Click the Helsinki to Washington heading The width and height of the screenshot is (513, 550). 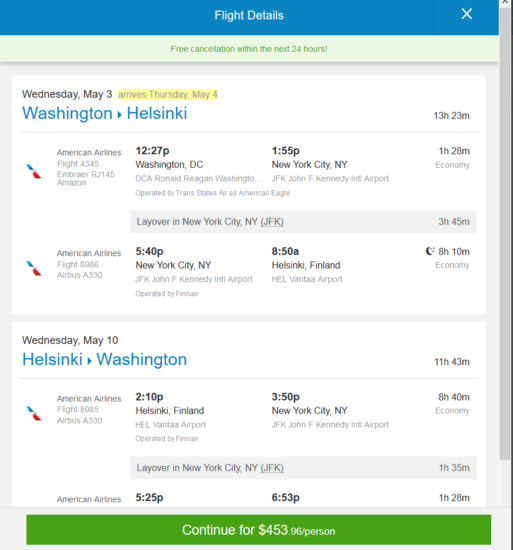pyautogui.click(x=104, y=360)
